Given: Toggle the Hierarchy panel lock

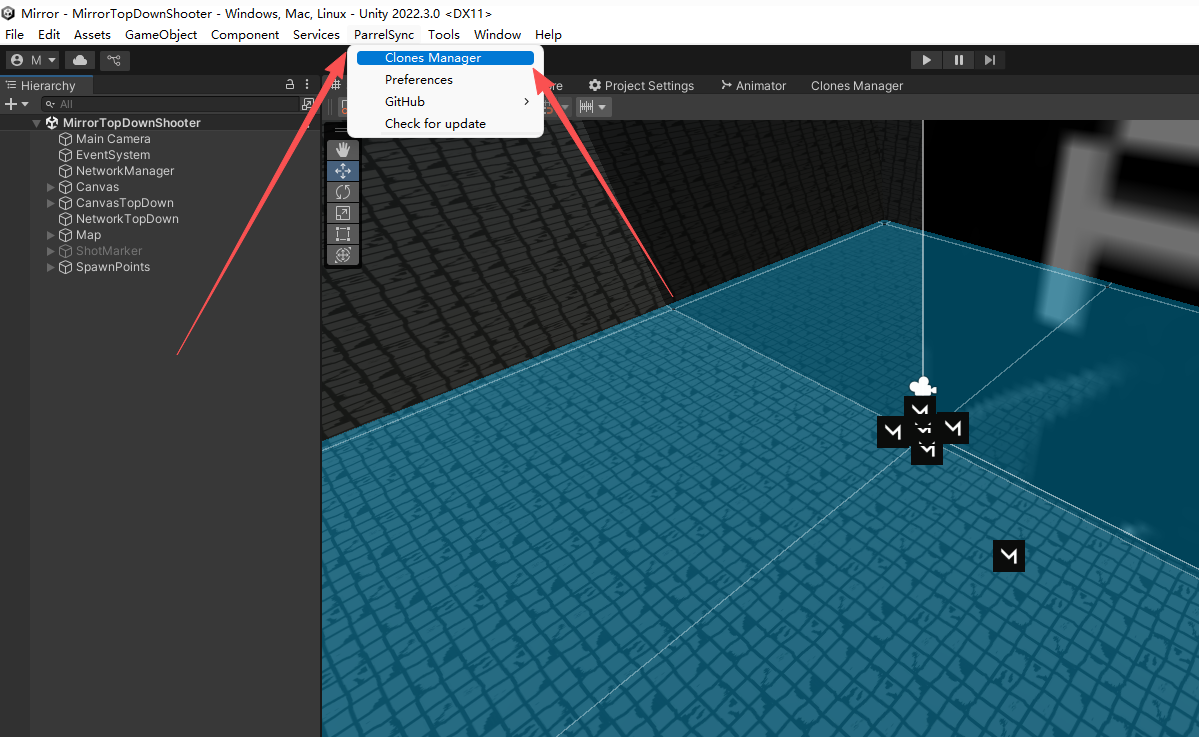Looking at the screenshot, I should point(290,85).
